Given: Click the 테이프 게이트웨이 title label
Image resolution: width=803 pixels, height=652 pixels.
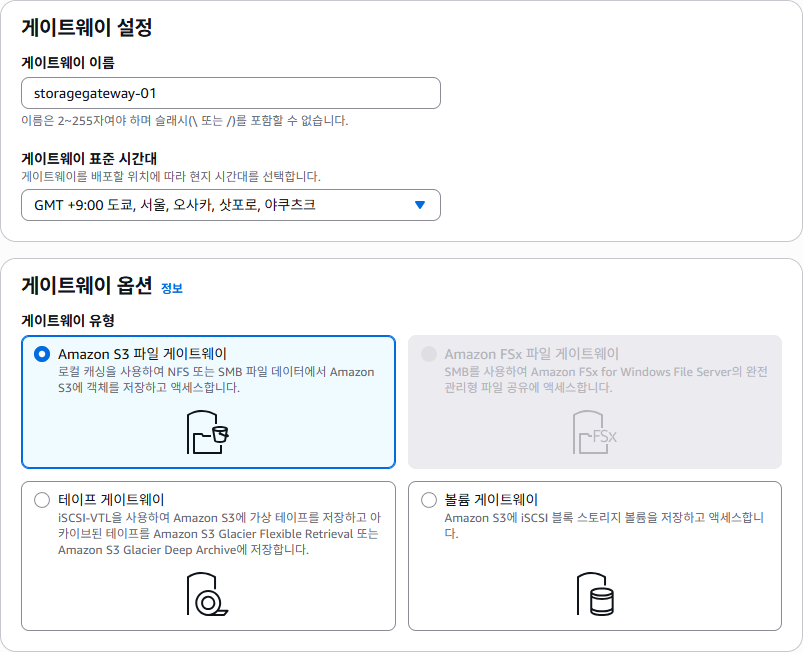Looking at the screenshot, I should 111,500.
